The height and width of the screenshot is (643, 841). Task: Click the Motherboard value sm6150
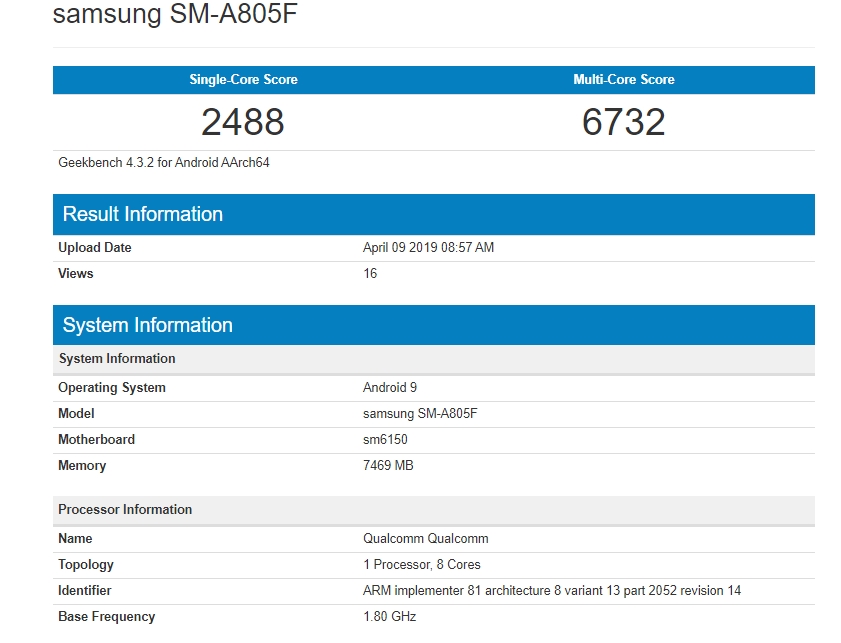[x=385, y=440]
